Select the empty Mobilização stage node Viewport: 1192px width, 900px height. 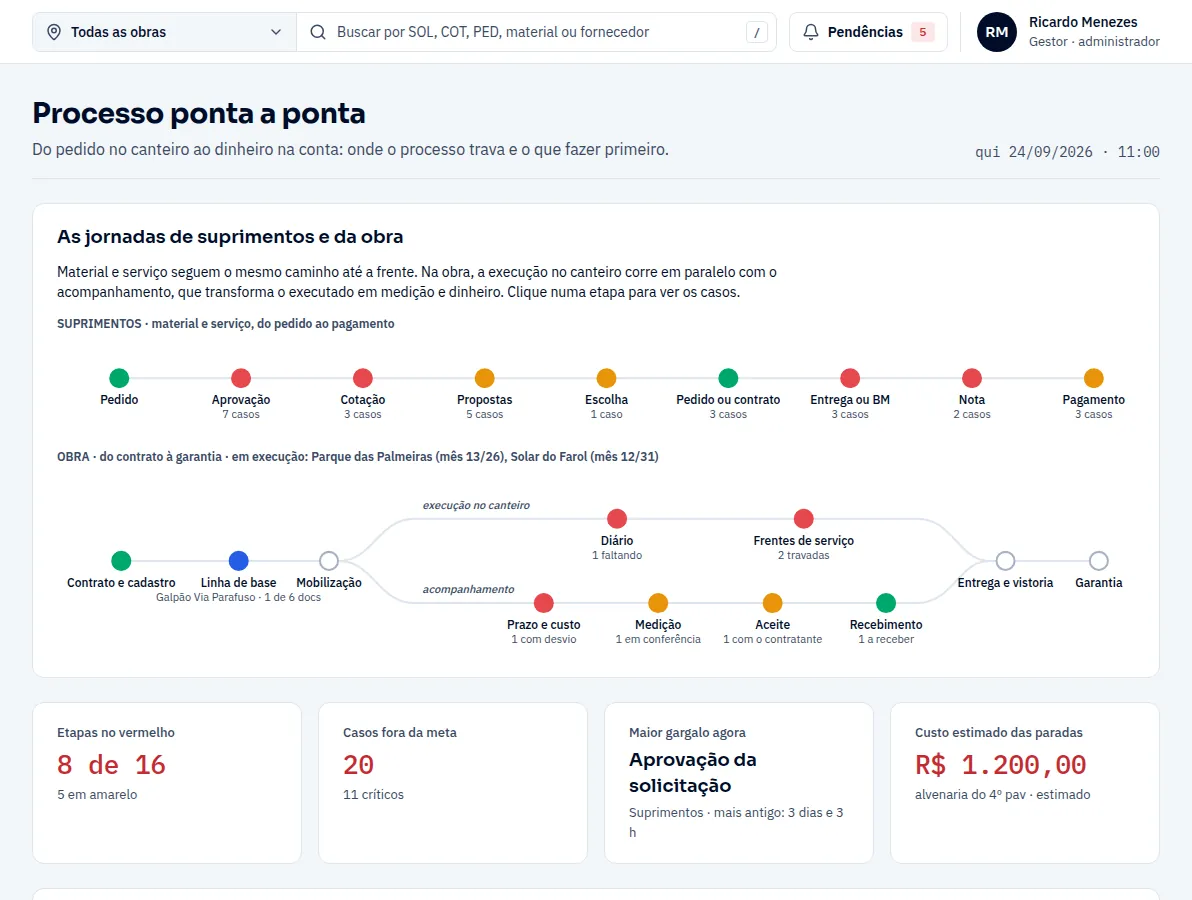[328, 561]
